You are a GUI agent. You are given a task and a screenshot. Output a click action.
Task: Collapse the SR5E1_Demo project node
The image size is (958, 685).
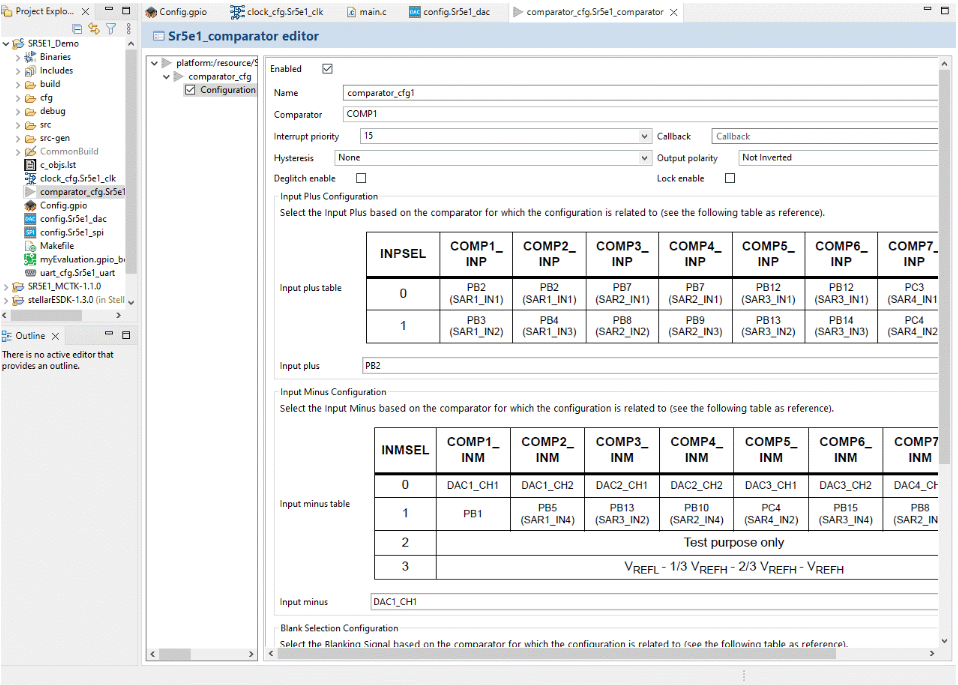tap(7, 43)
